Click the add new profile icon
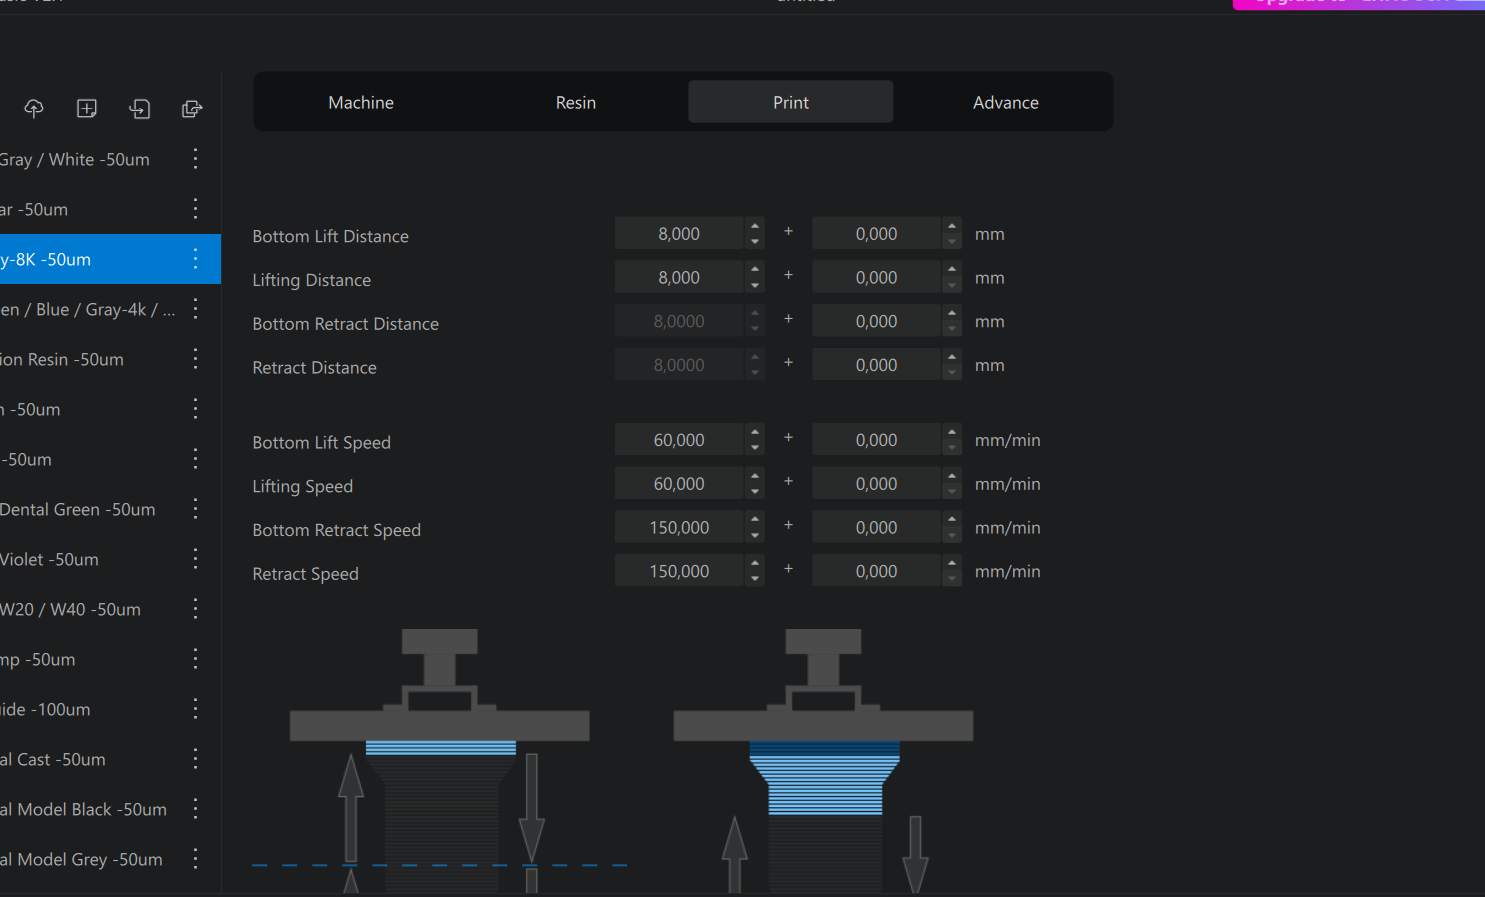This screenshot has height=897, width=1485. [87, 108]
